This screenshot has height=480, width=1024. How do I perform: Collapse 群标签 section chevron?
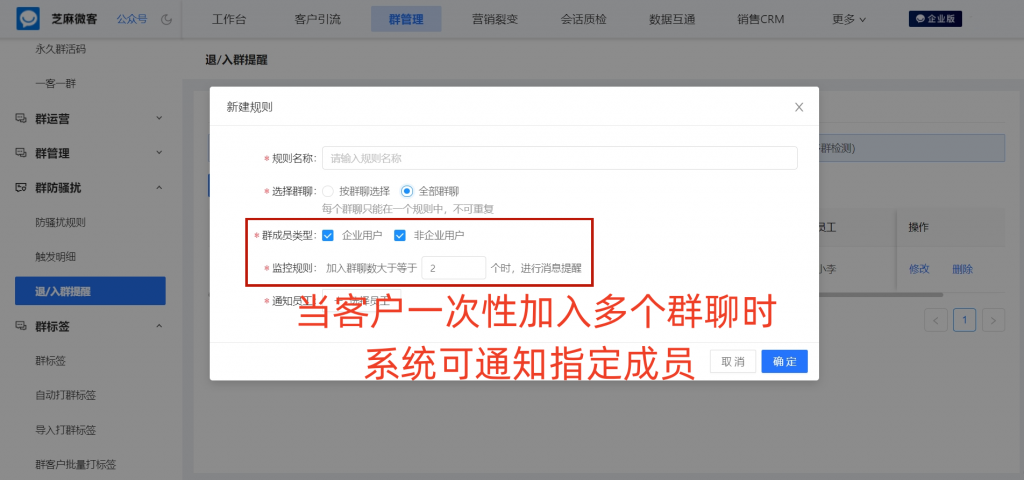(159, 326)
